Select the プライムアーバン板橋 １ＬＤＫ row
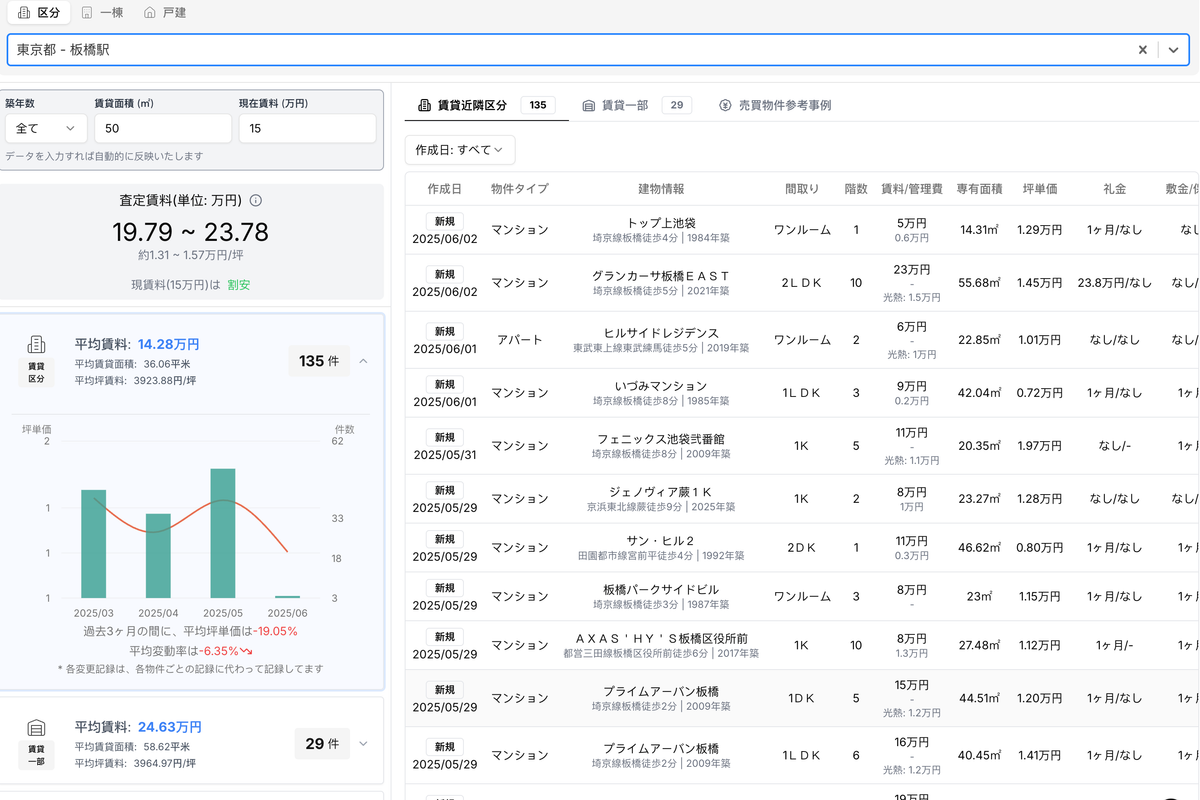Viewport: 1200px width, 800px height. [x=802, y=756]
